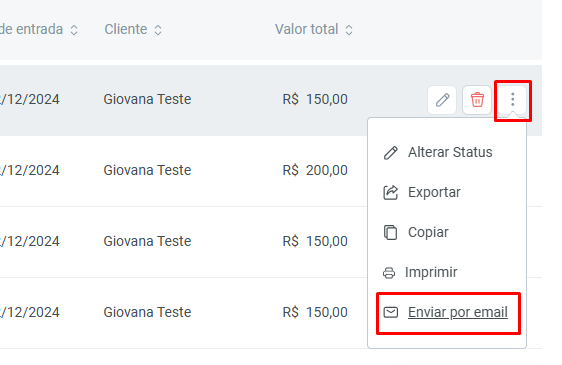Click the pencil edit icon in first row
The image size is (562, 365).
pyautogui.click(x=442, y=100)
